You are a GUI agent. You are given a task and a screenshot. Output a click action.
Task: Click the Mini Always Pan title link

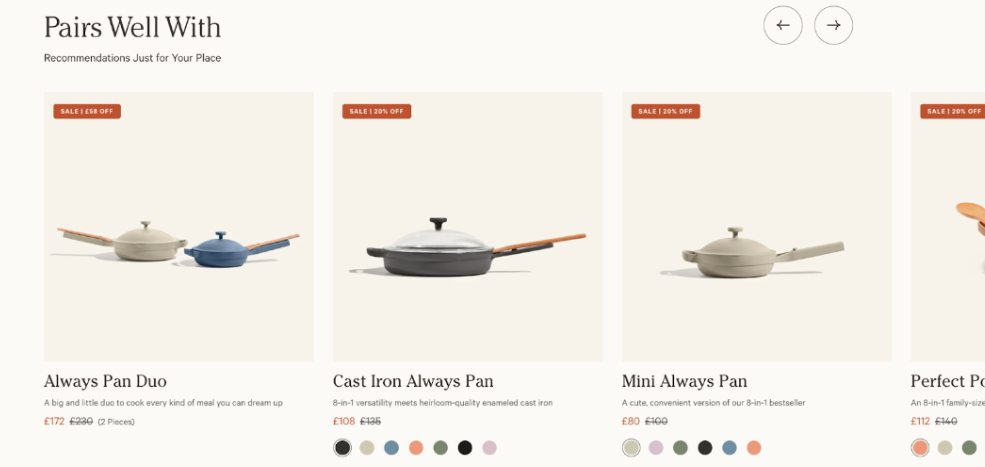pyautogui.click(x=685, y=382)
